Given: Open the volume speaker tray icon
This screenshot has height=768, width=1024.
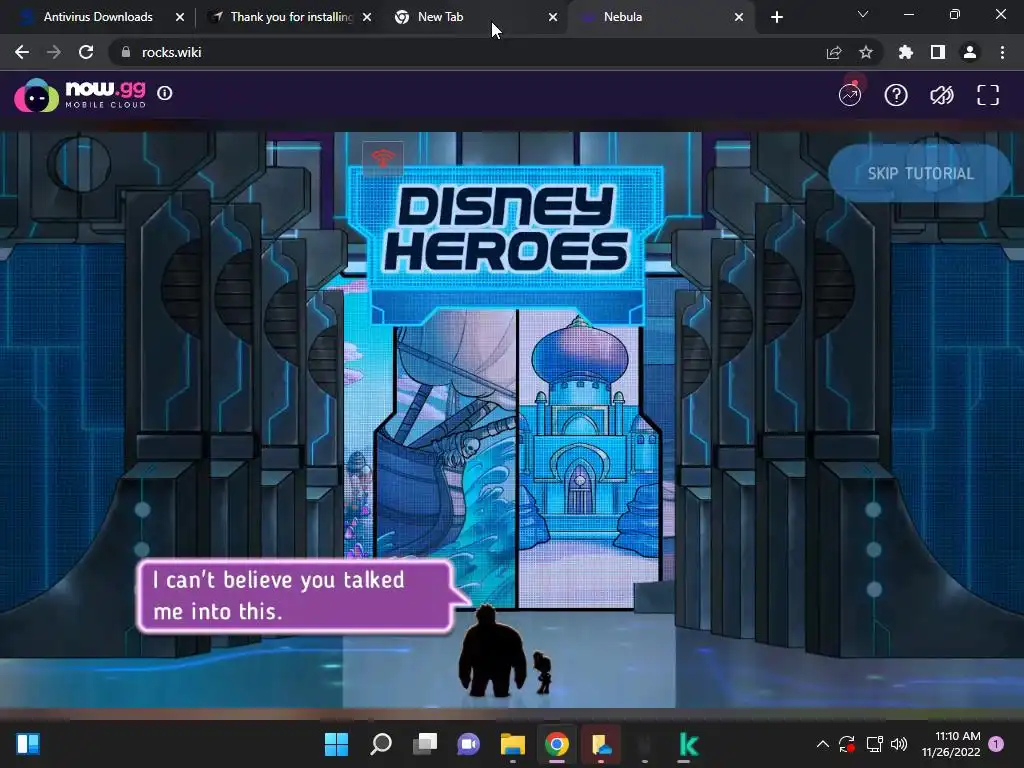Looking at the screenshot, I should [899, 744].
